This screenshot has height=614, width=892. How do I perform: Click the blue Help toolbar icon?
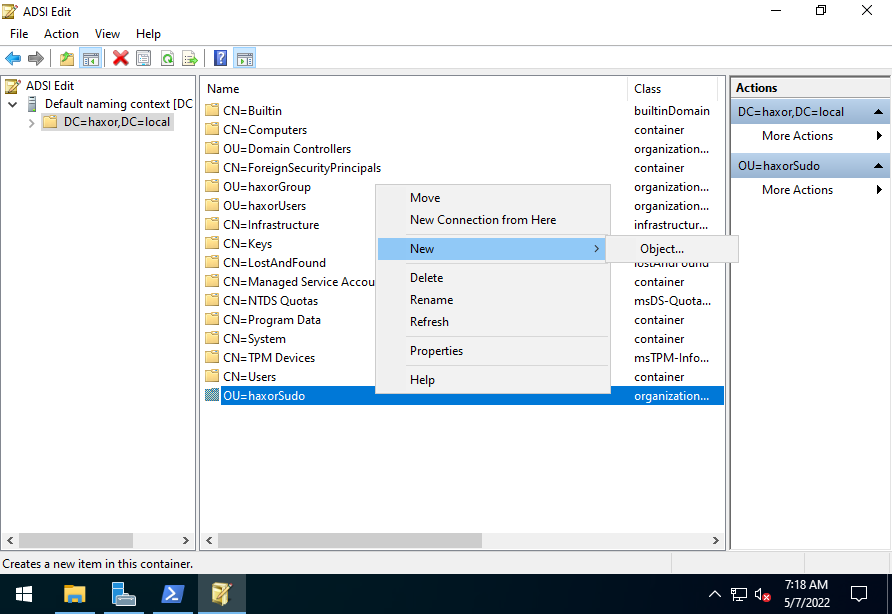[x=220, y=58]
